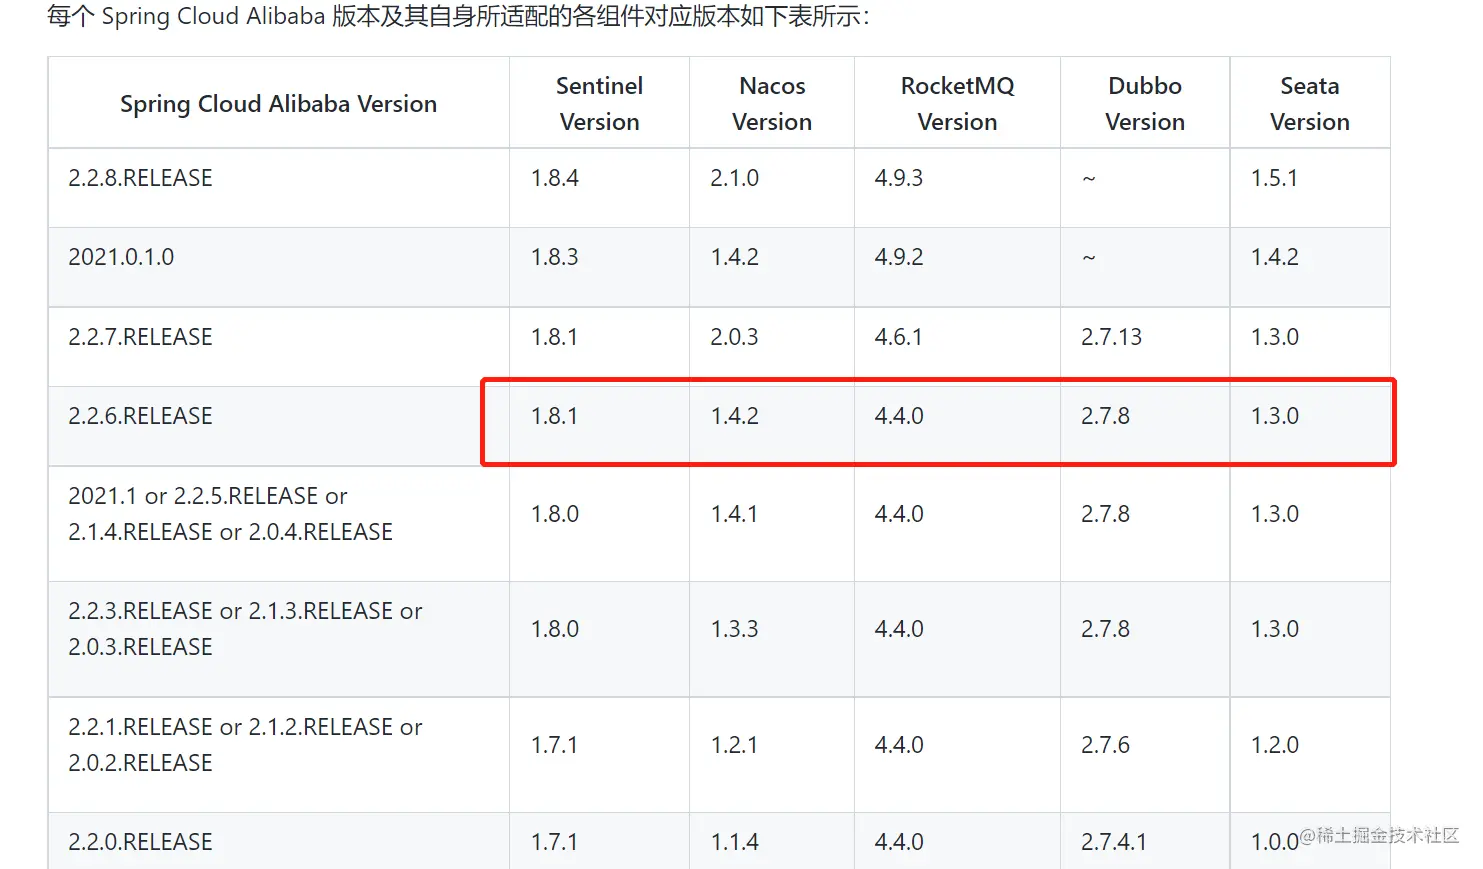Click Nacos '2.1.0' in the 2.2.8.RELEASE row

click(x=735, y=178)
